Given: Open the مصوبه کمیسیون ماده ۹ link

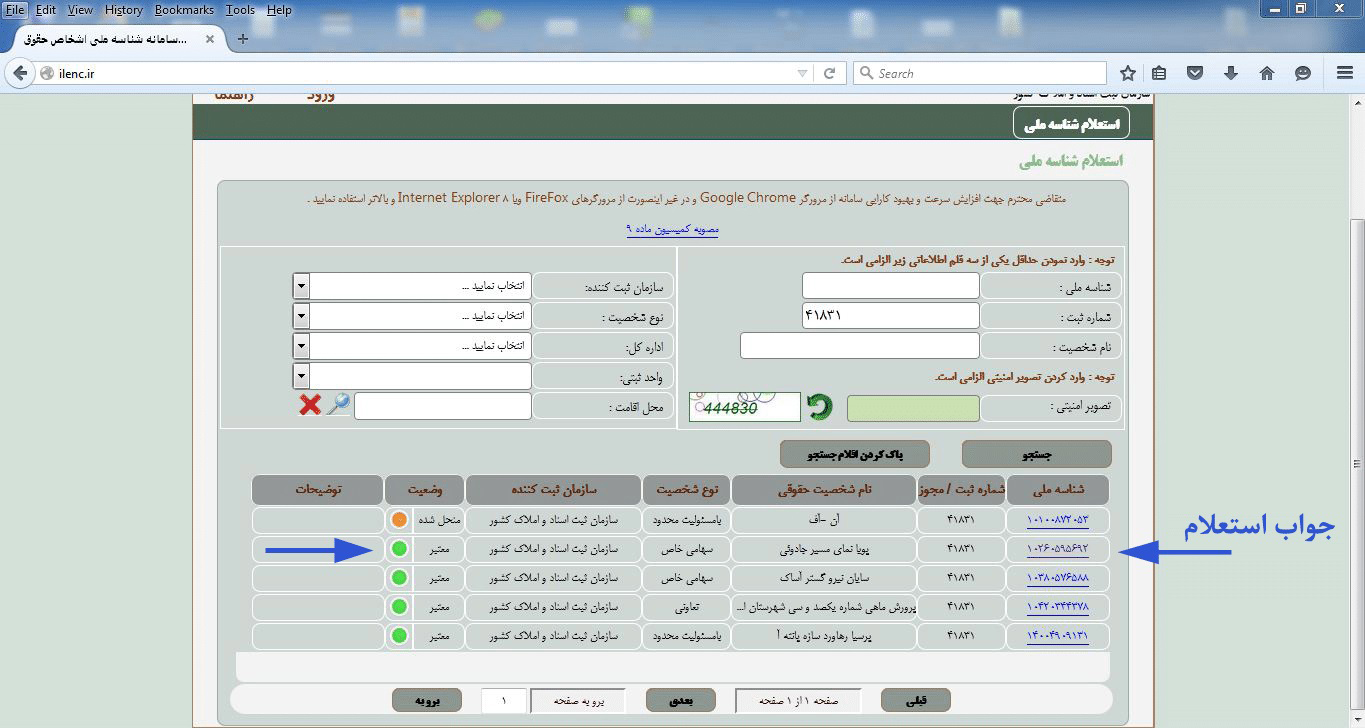Looking at the screenshot, I should coord(673,229).
